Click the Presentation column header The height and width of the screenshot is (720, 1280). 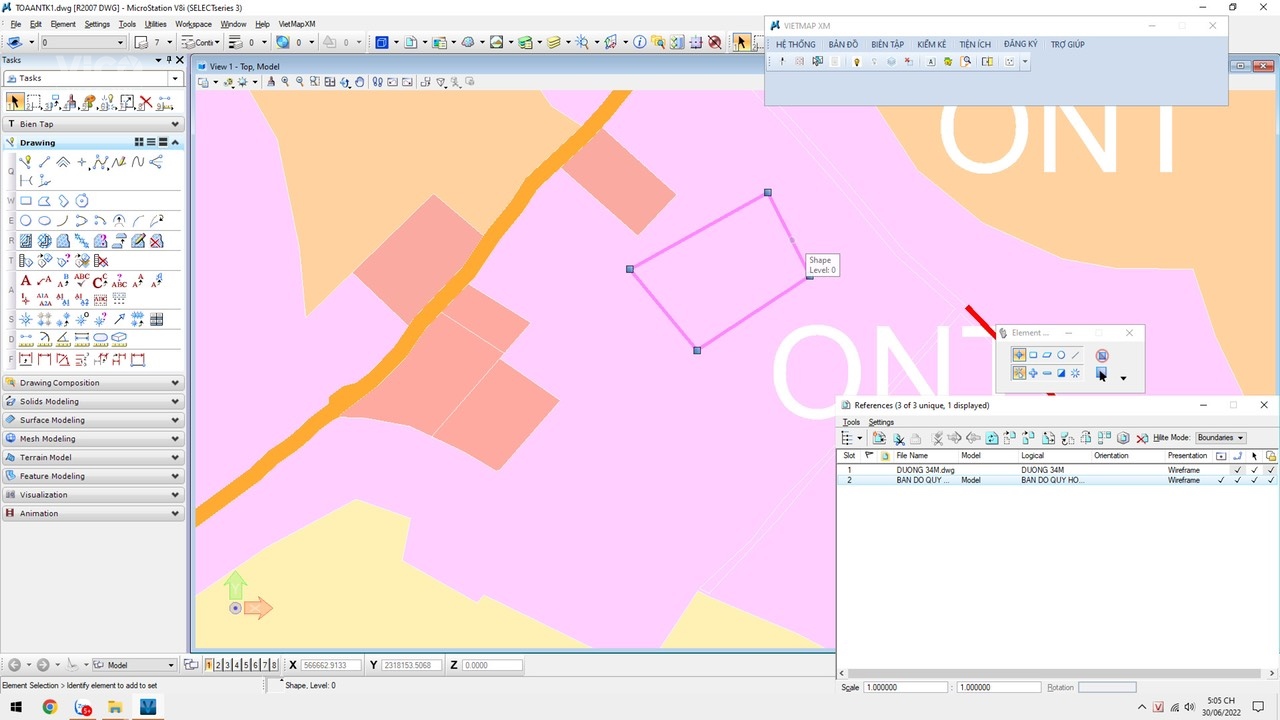1187,456
